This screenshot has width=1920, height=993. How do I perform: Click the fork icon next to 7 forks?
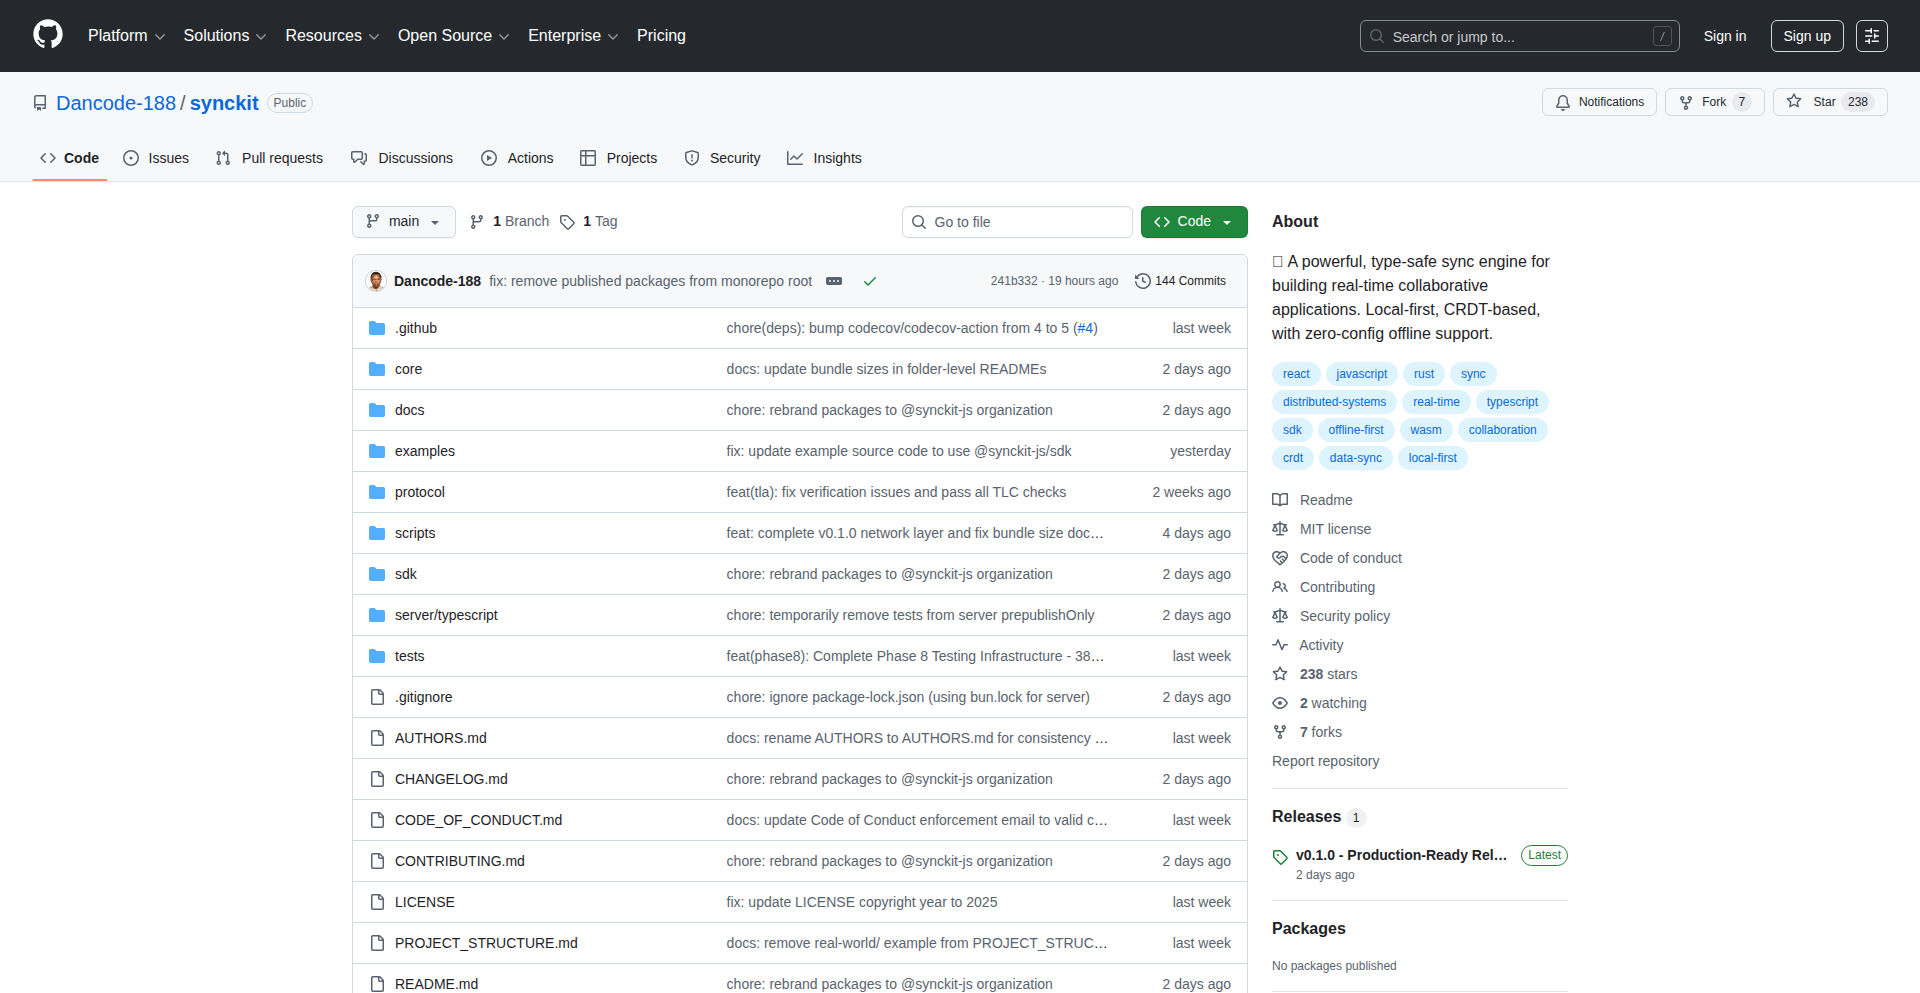(1280, 731)
